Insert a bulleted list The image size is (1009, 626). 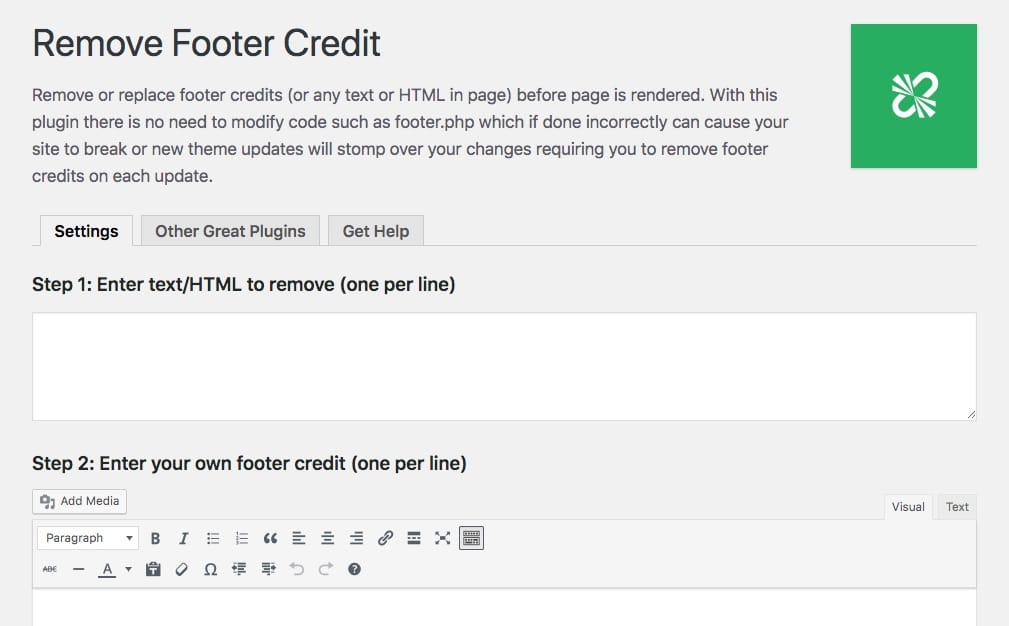pos(213,538)
